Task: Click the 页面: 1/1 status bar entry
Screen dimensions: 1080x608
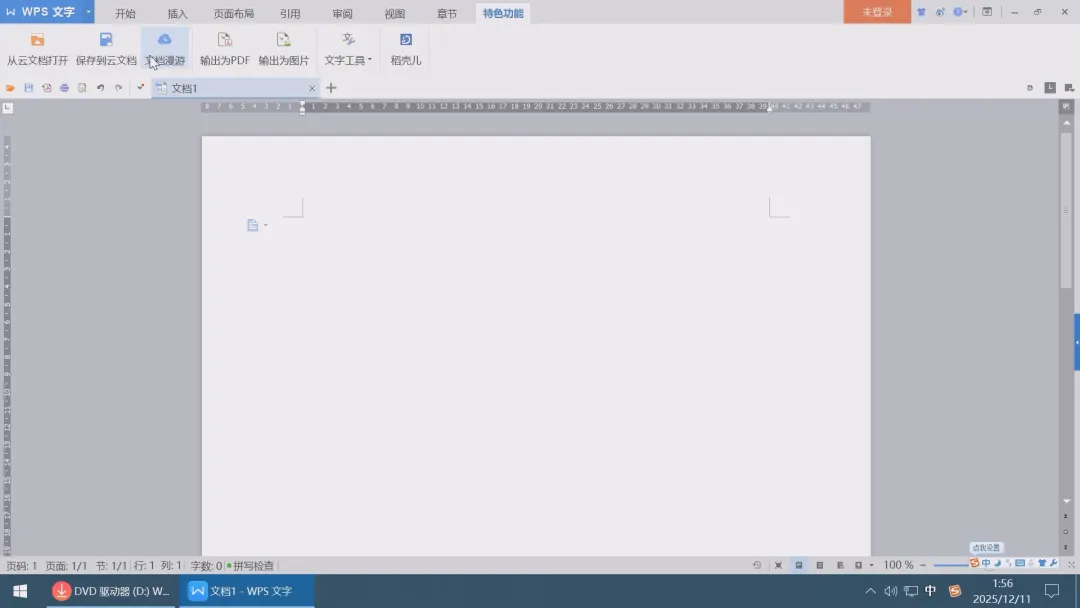Action: point(66,566)
